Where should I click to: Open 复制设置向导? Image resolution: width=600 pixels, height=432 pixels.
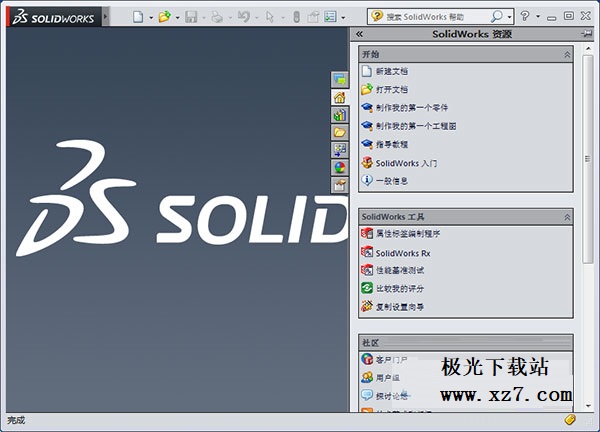[x=400, y=307]
